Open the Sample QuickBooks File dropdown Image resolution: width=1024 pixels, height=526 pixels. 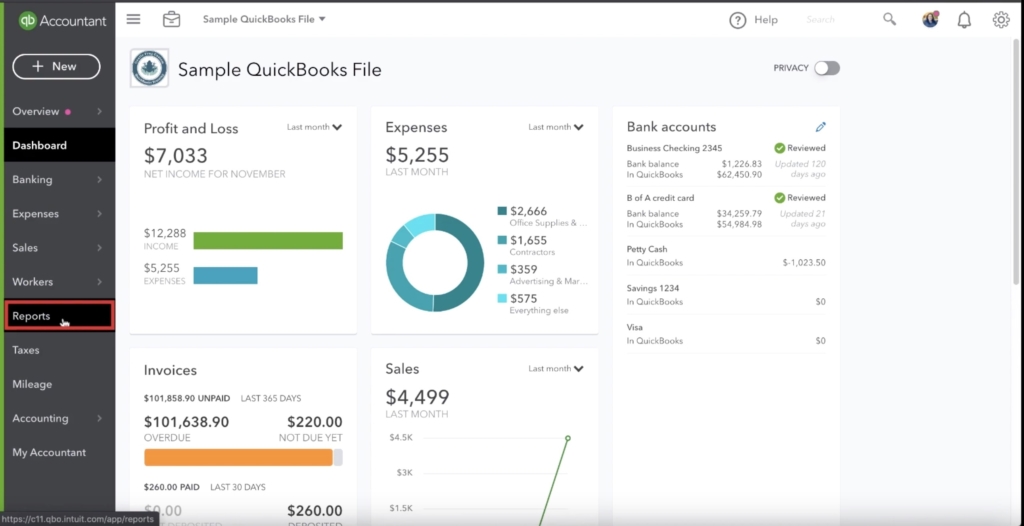pyautogui.click(x=264, y=19)
